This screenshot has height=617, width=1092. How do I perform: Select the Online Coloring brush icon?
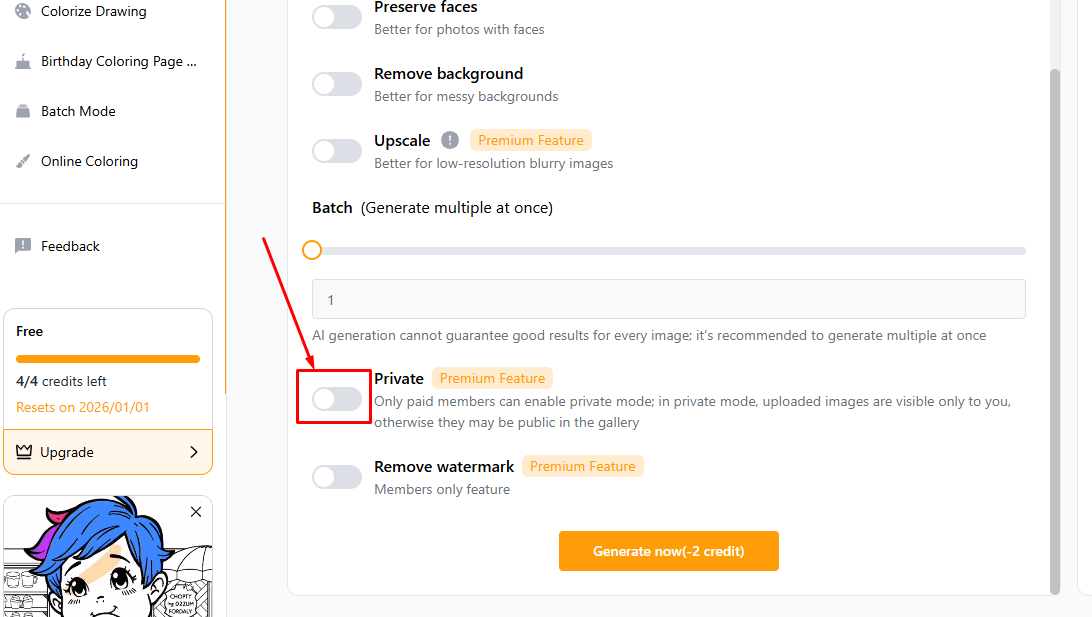click(22, 161)
